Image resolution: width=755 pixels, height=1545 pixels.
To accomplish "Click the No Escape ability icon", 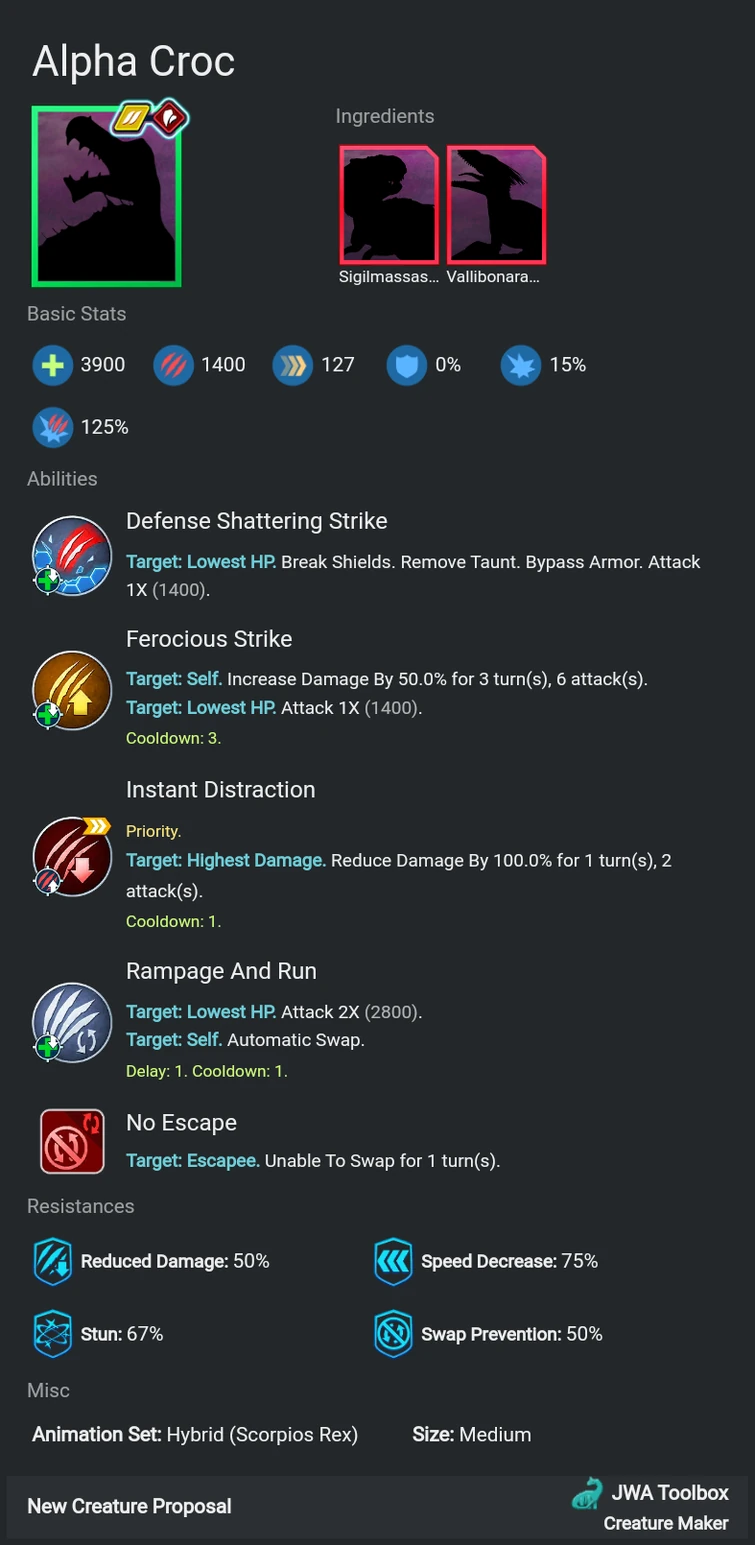I will [72, 1141].
